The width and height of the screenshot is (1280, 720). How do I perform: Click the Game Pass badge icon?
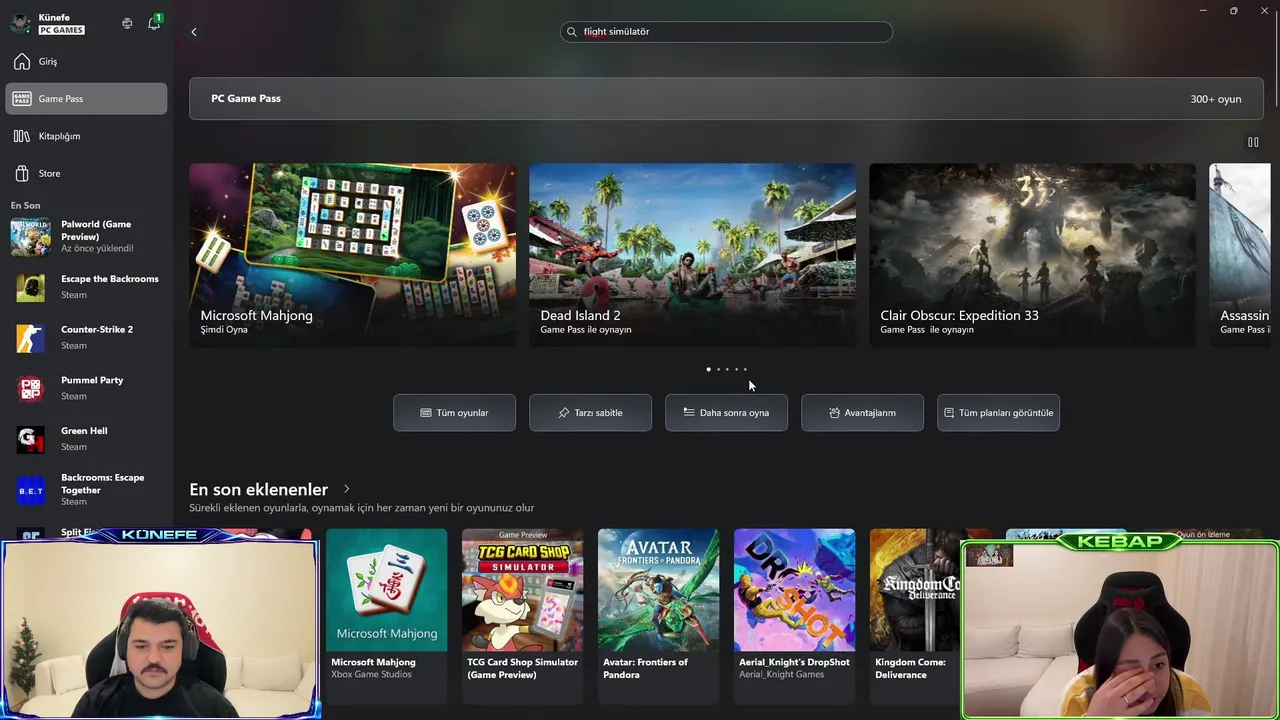point(22,99)
